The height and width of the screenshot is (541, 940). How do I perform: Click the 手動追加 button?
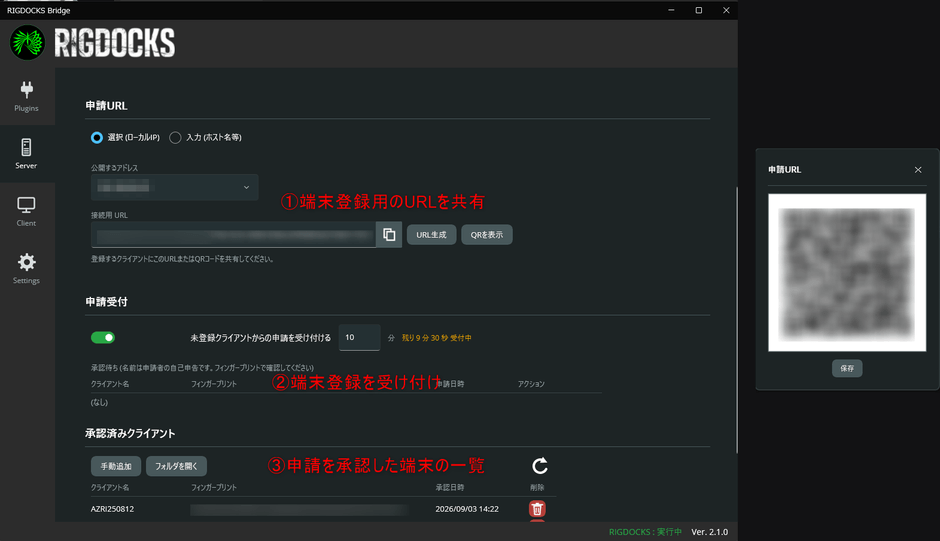(x=116, y=466)
